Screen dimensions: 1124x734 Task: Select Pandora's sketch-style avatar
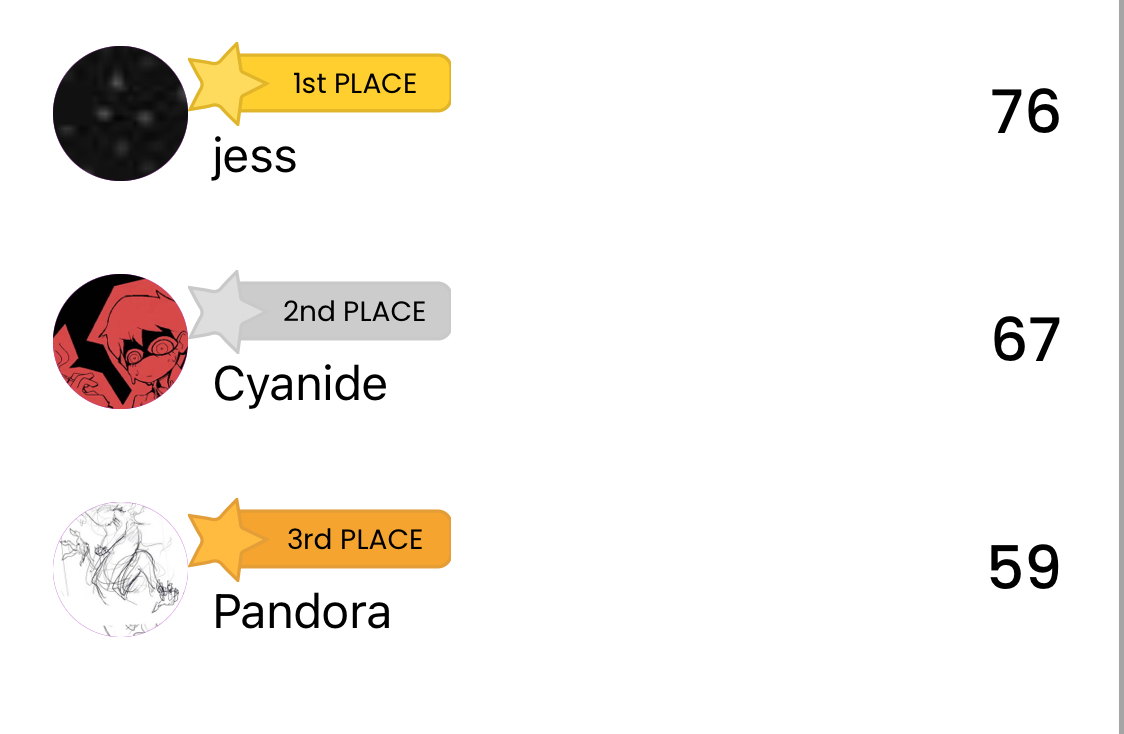click(120, 569)
